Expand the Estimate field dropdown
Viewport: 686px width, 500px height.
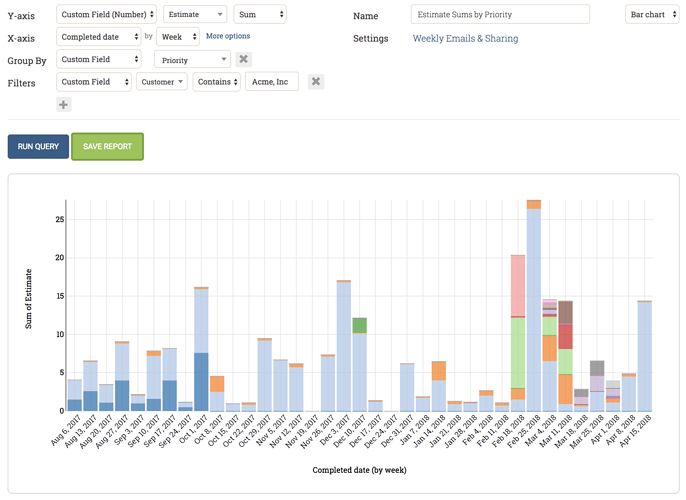tap(195, 14)
